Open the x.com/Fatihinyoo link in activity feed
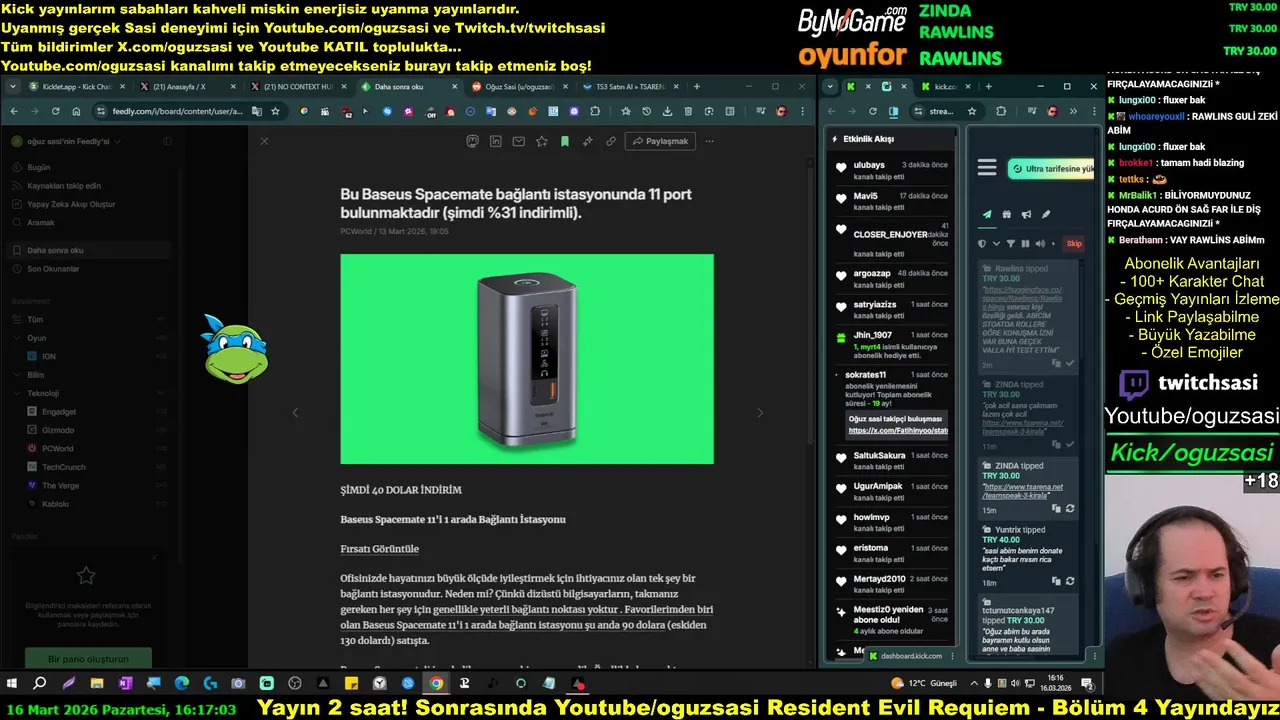 [898, 431]
